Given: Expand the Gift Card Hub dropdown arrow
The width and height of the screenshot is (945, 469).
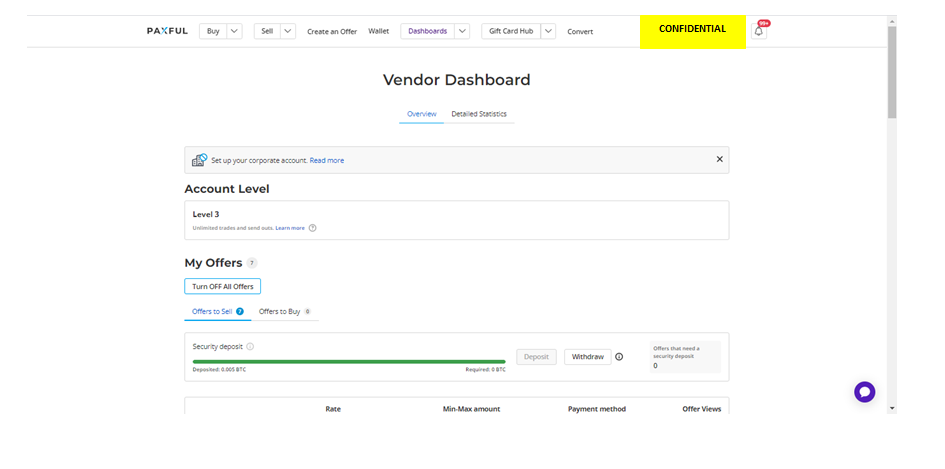Looking at the screenshot, I should (x=548, y=31).
